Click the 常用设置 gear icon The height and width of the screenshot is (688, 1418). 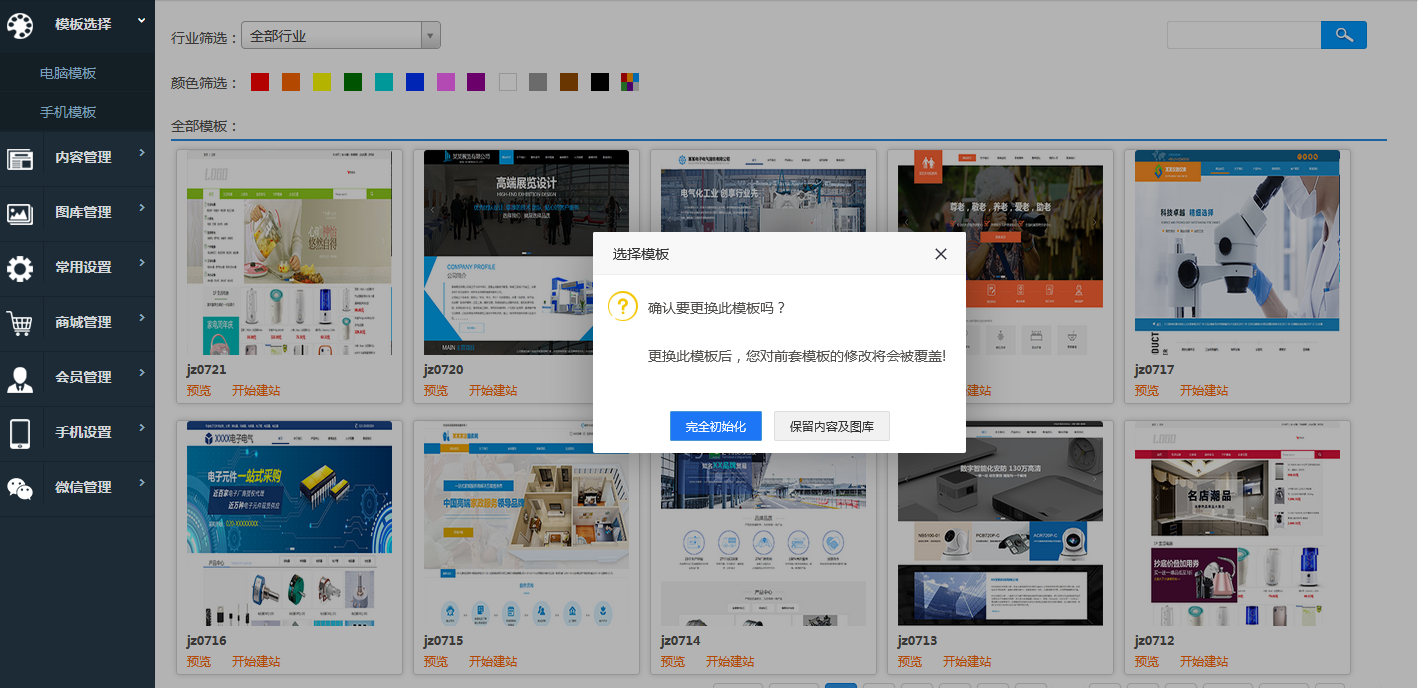pos(20,268)
